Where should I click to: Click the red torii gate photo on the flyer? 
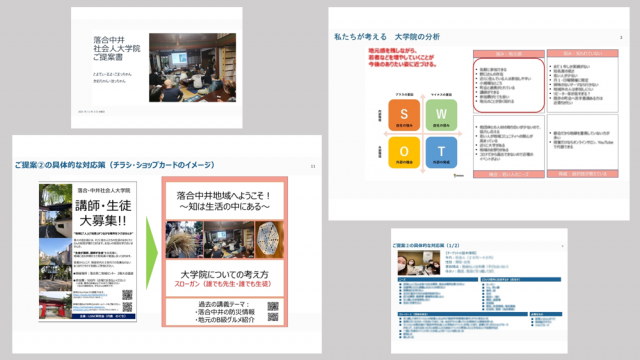55,305
